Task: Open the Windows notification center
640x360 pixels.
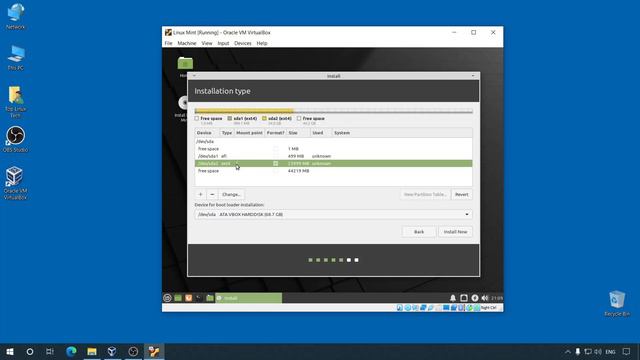Action: 627,351
